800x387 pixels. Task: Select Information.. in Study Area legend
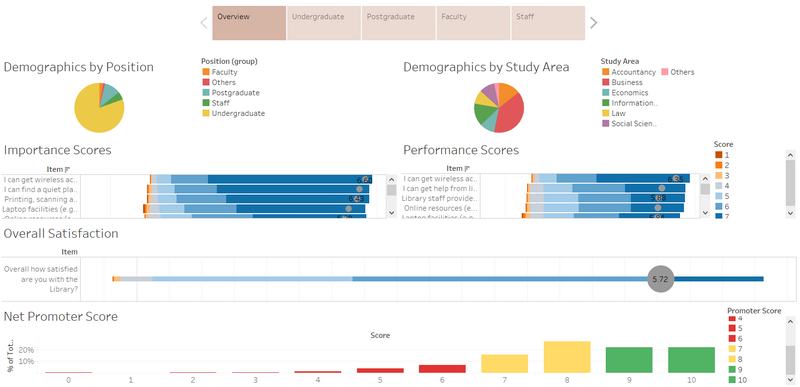[x=630, y=103]
